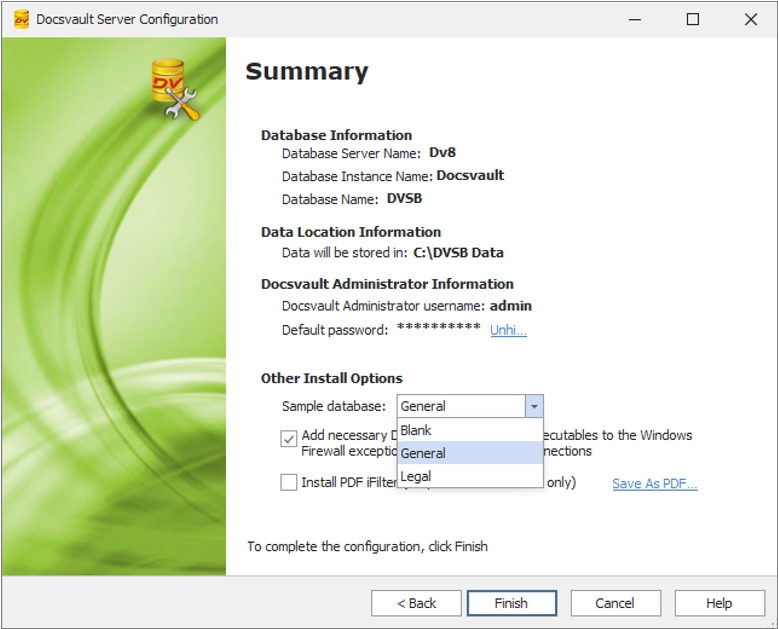This screenshot has height=629, width=778.
Task: Pick Legal from the sample database list
Action: (x=470, y=476)
